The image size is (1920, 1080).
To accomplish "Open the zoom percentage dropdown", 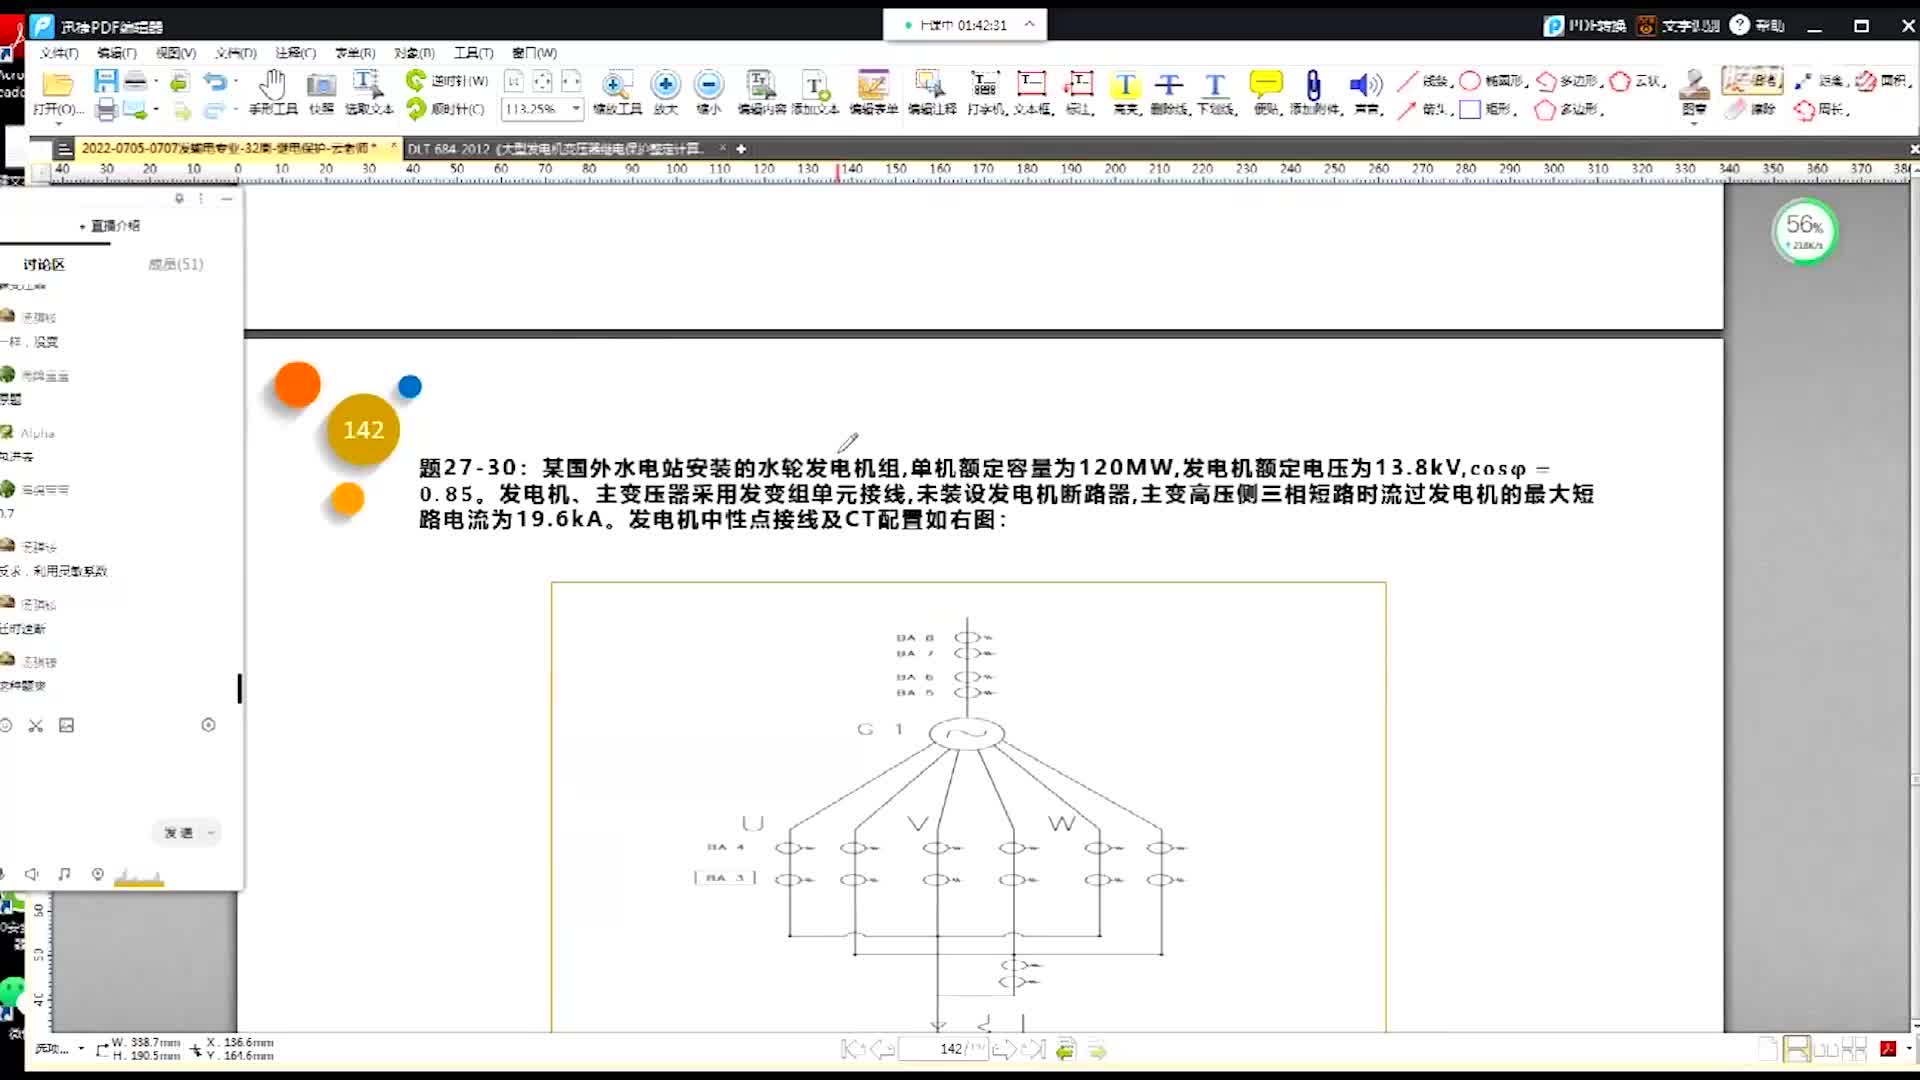I will (576, 108).
